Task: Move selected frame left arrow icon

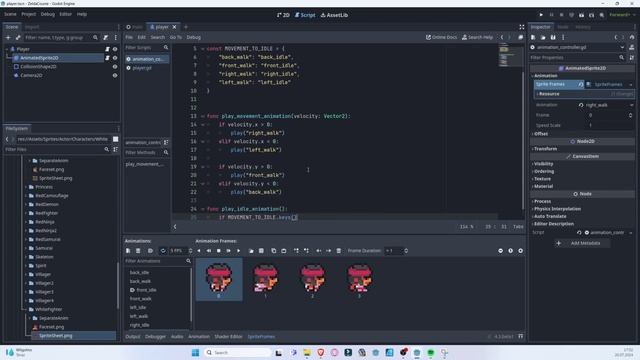Action: pos(319,251)
